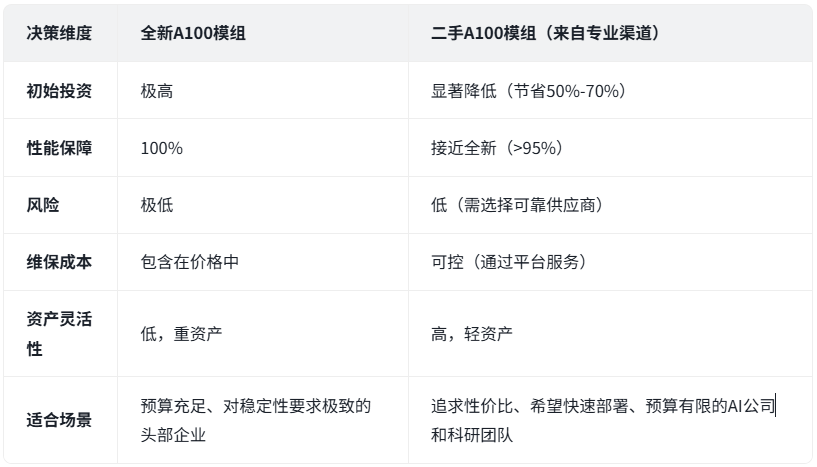
Task: Select the 初始投资 row label
Action: click(x=59, y=91)
